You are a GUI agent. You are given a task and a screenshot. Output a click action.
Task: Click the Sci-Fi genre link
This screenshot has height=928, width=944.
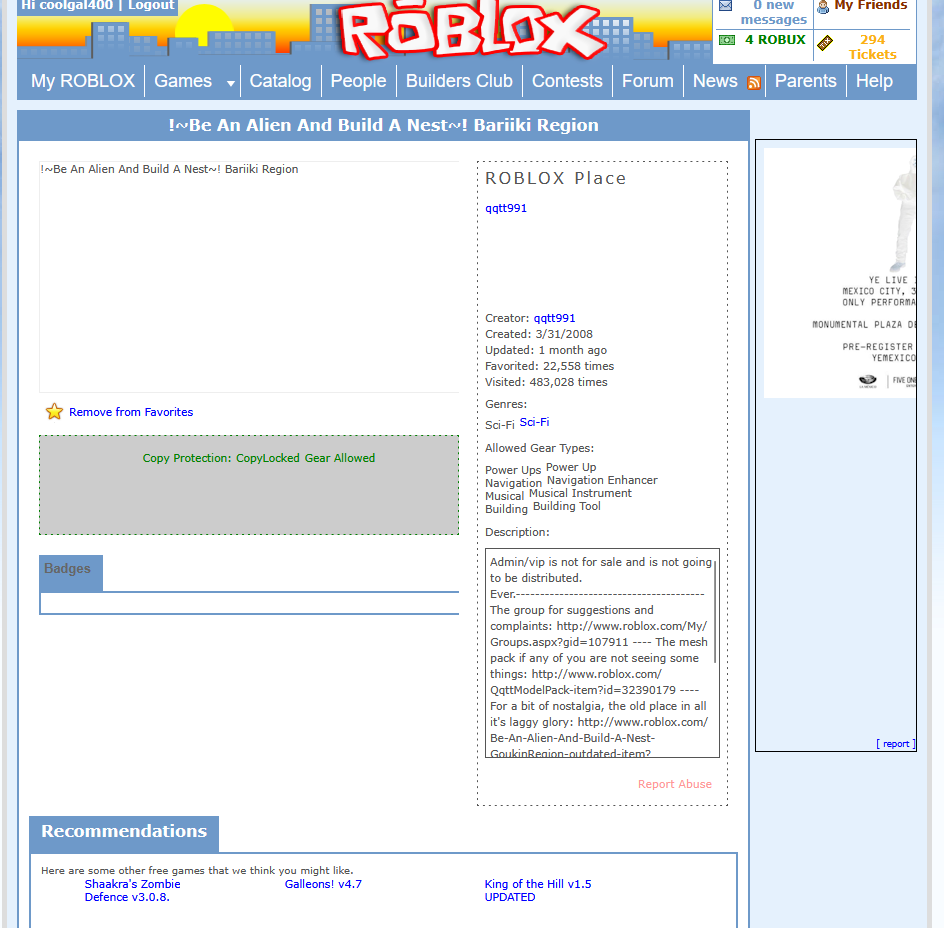pyautogui.click(x=534, y=422)
